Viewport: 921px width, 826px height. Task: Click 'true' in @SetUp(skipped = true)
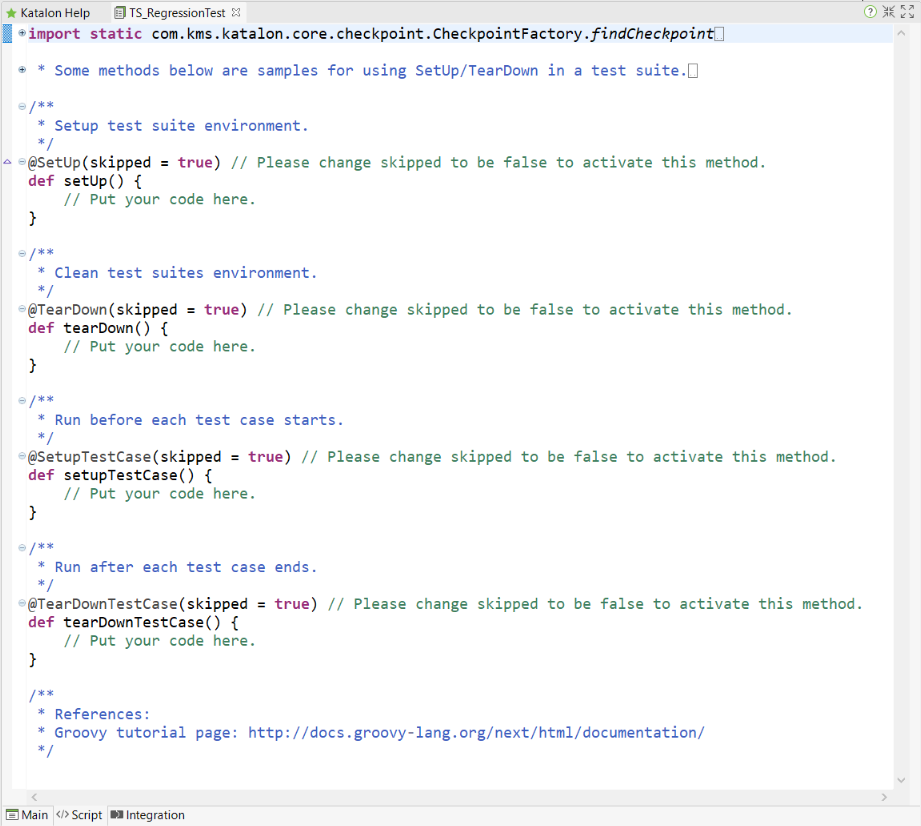195,162
